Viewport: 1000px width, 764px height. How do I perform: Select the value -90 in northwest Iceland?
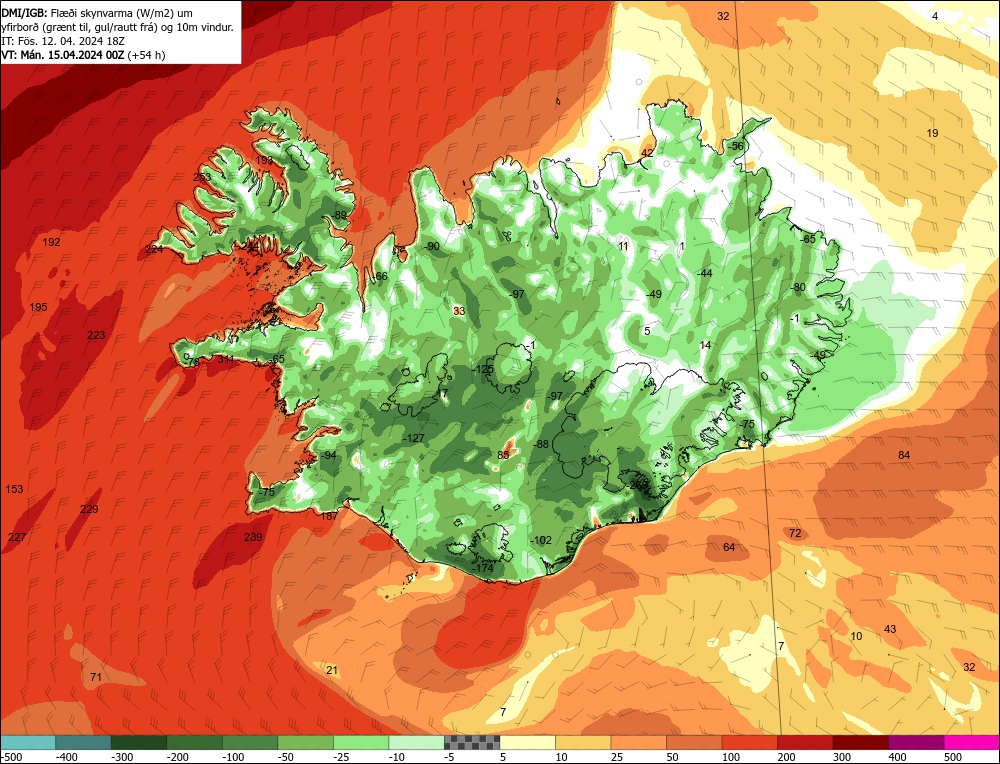pyautogui.click(x=432, y=246)
